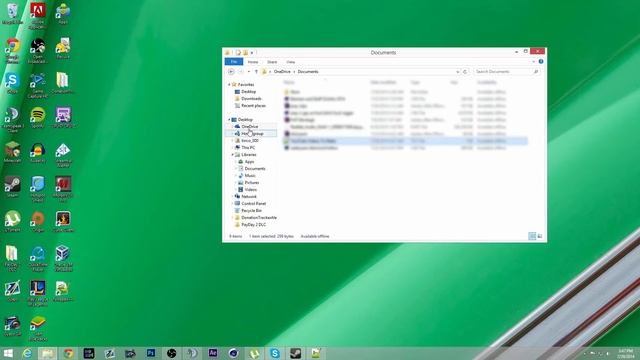Open the recent locations dropdown arrow
This screenshot has height=360, width=640.
(249, 72)
